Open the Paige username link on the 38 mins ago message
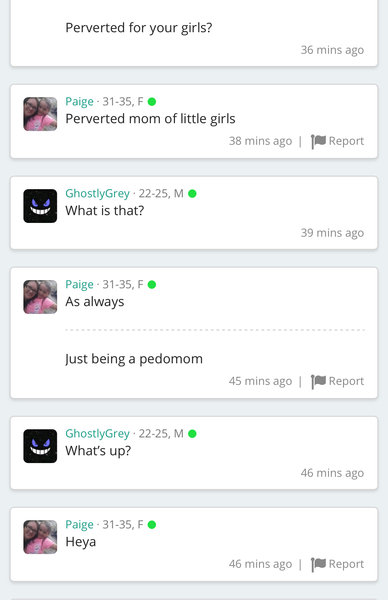This screenshot has width=388, height=600. 79,102
